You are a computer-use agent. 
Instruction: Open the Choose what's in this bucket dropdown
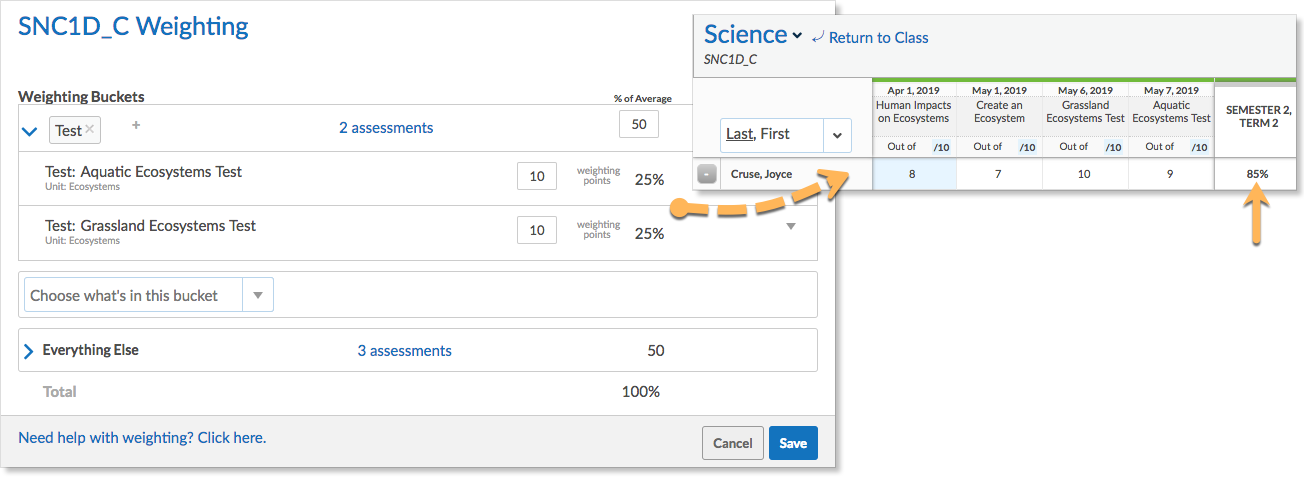tap(148, 295)
